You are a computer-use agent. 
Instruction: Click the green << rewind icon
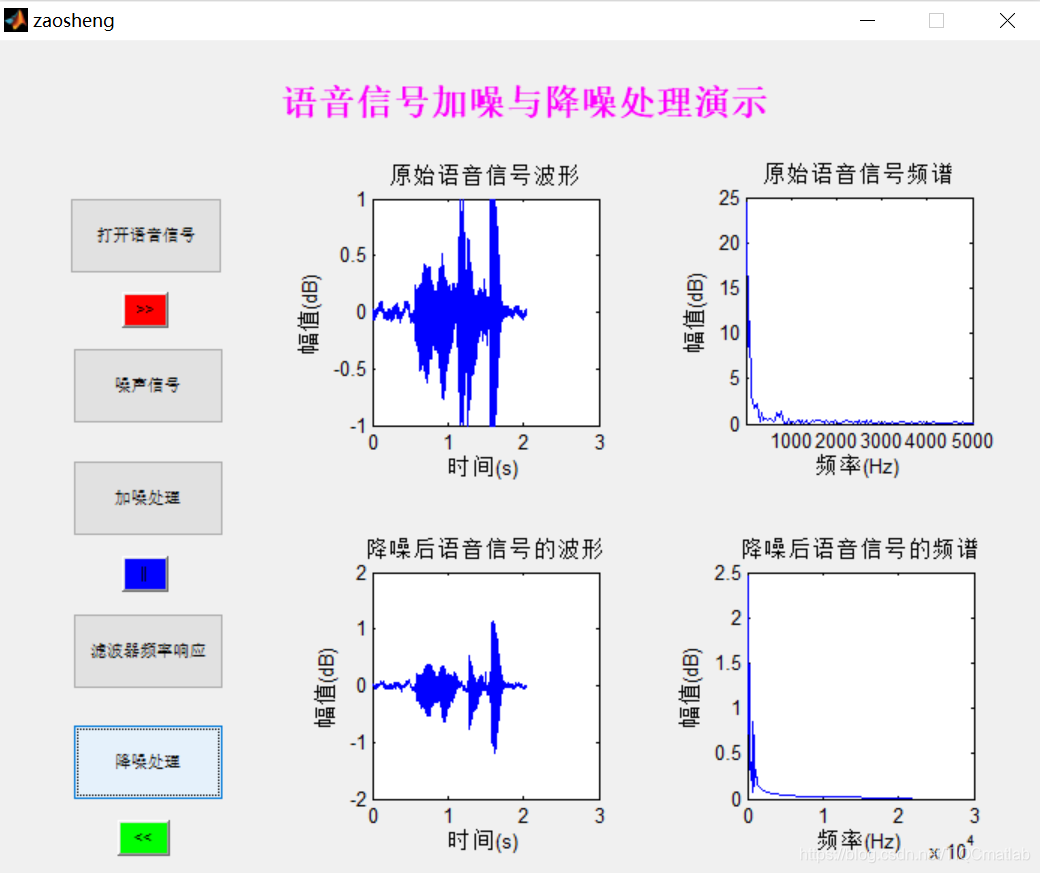tap(143, 839)
